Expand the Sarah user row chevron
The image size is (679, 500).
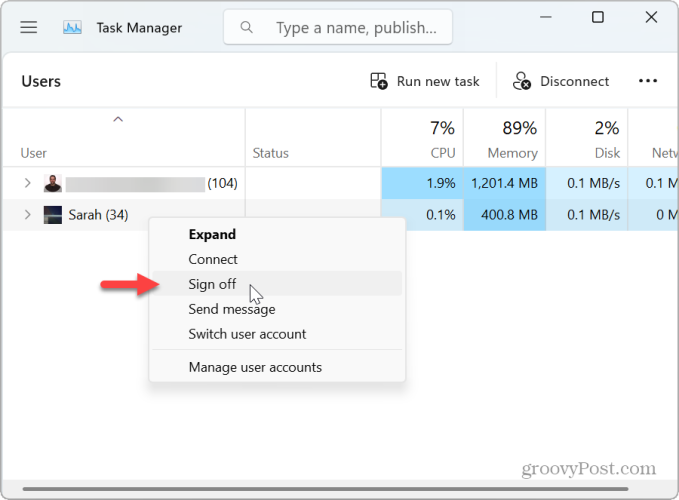click(27, 215)
